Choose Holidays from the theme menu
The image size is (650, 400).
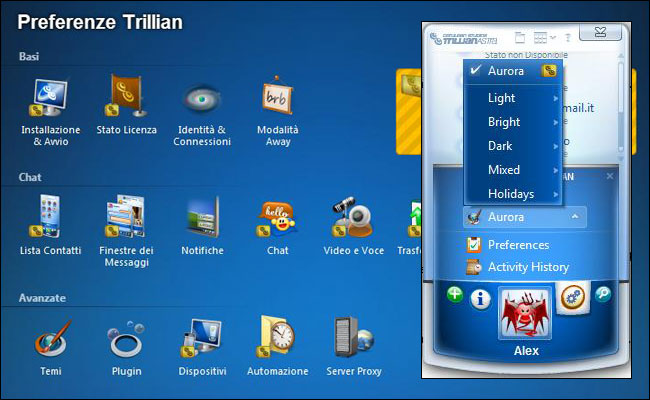(513, 194)
